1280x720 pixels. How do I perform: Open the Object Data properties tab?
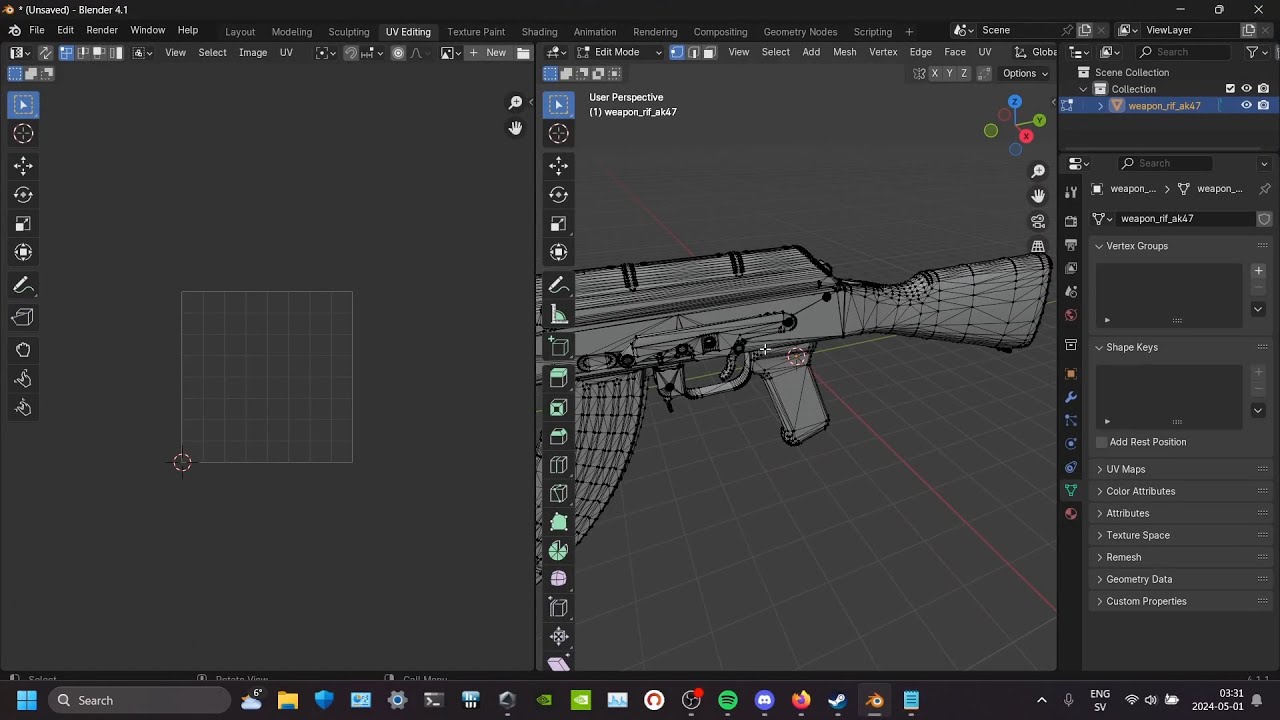click(1071, 490)
